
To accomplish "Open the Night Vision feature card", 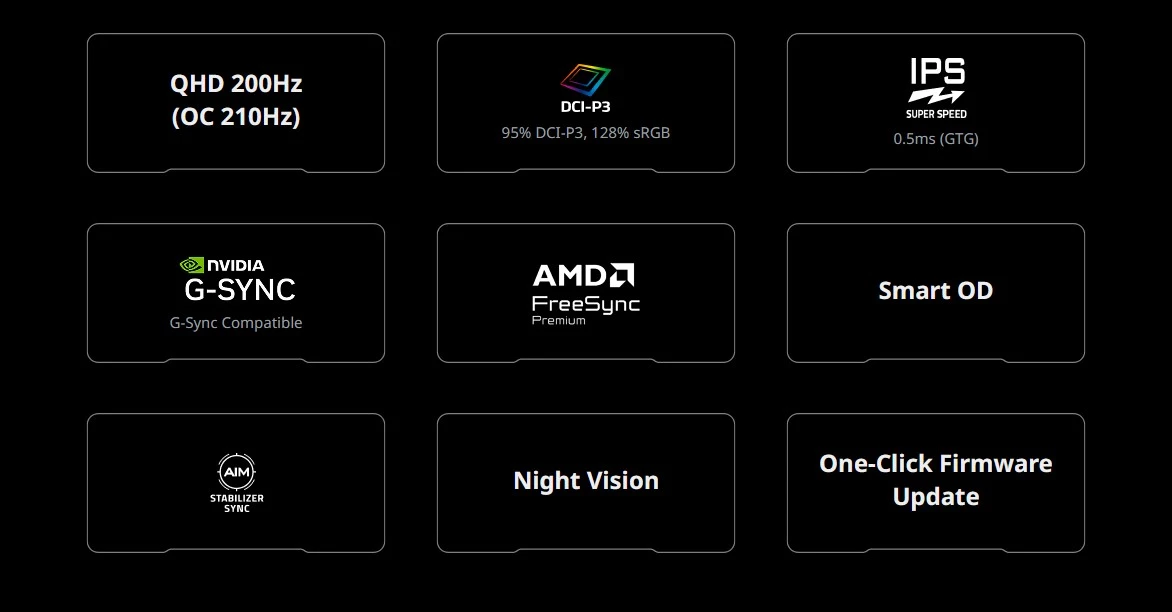I will coord(586,481).
